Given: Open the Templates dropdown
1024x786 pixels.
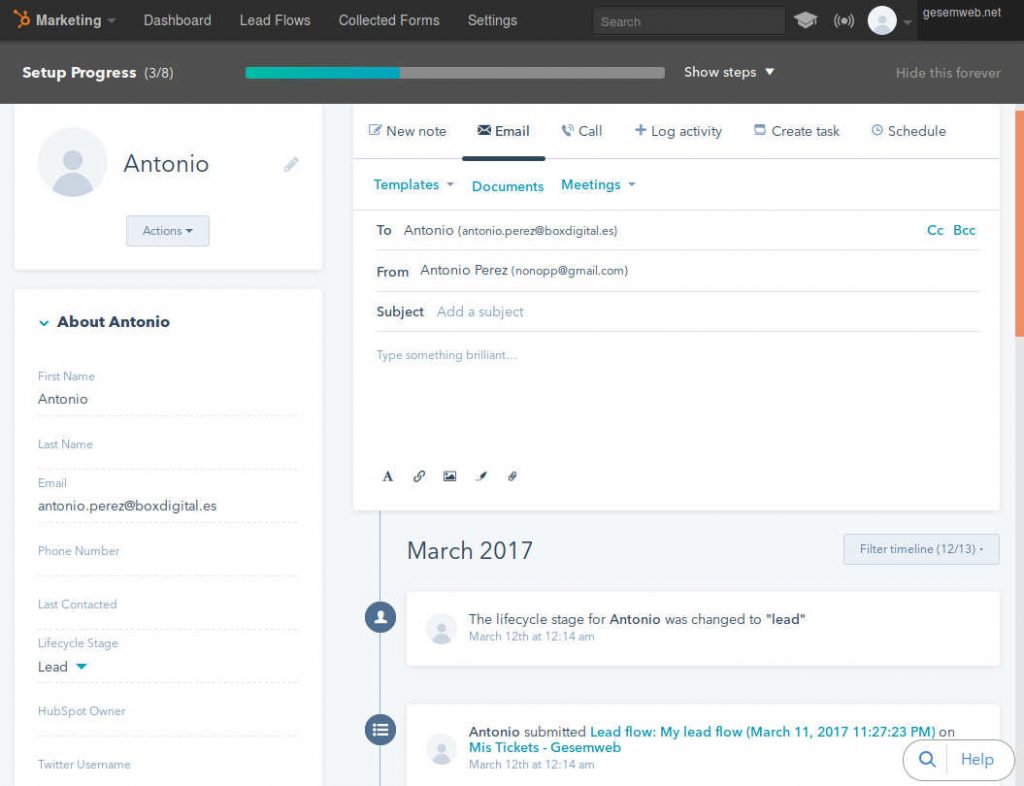Looking at the screenshot, I should coord(412,184).
